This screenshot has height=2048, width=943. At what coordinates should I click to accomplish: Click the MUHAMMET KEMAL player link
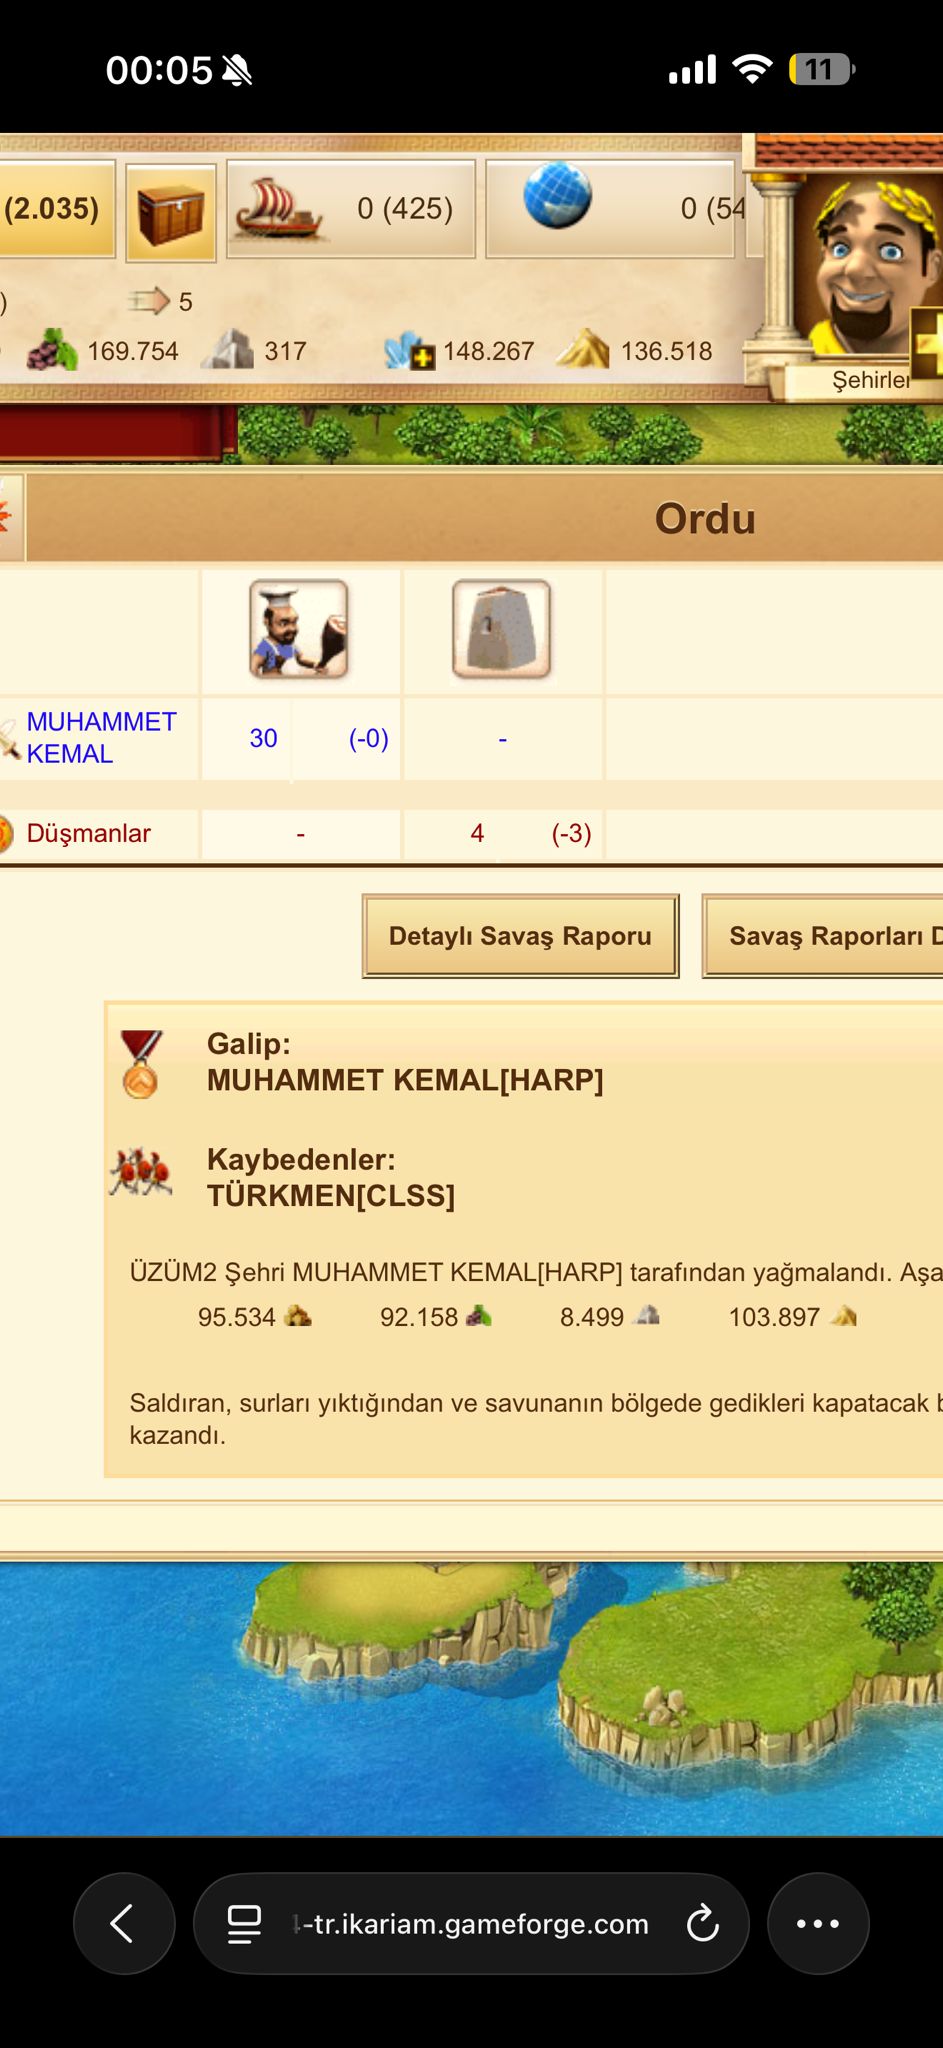101,737
